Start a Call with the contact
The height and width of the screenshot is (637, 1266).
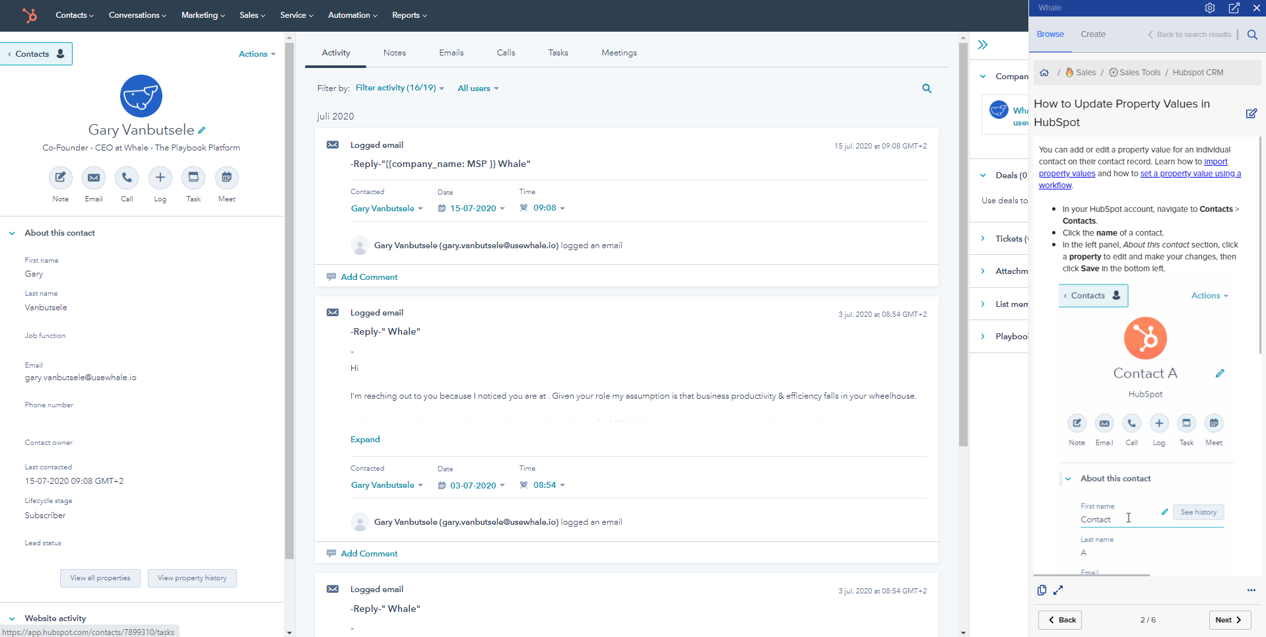[x=127, y=178]
